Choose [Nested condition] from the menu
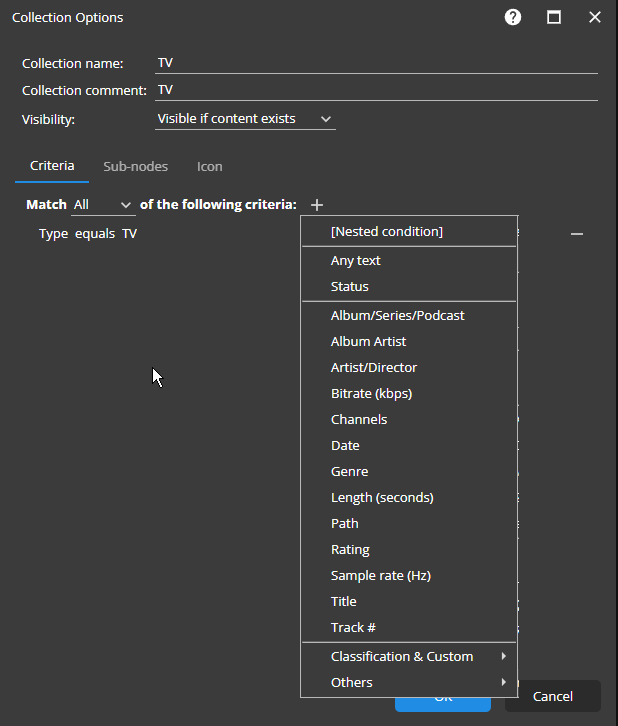The height and width of the screenshot is (726, 618). click(x=387, y=231)
